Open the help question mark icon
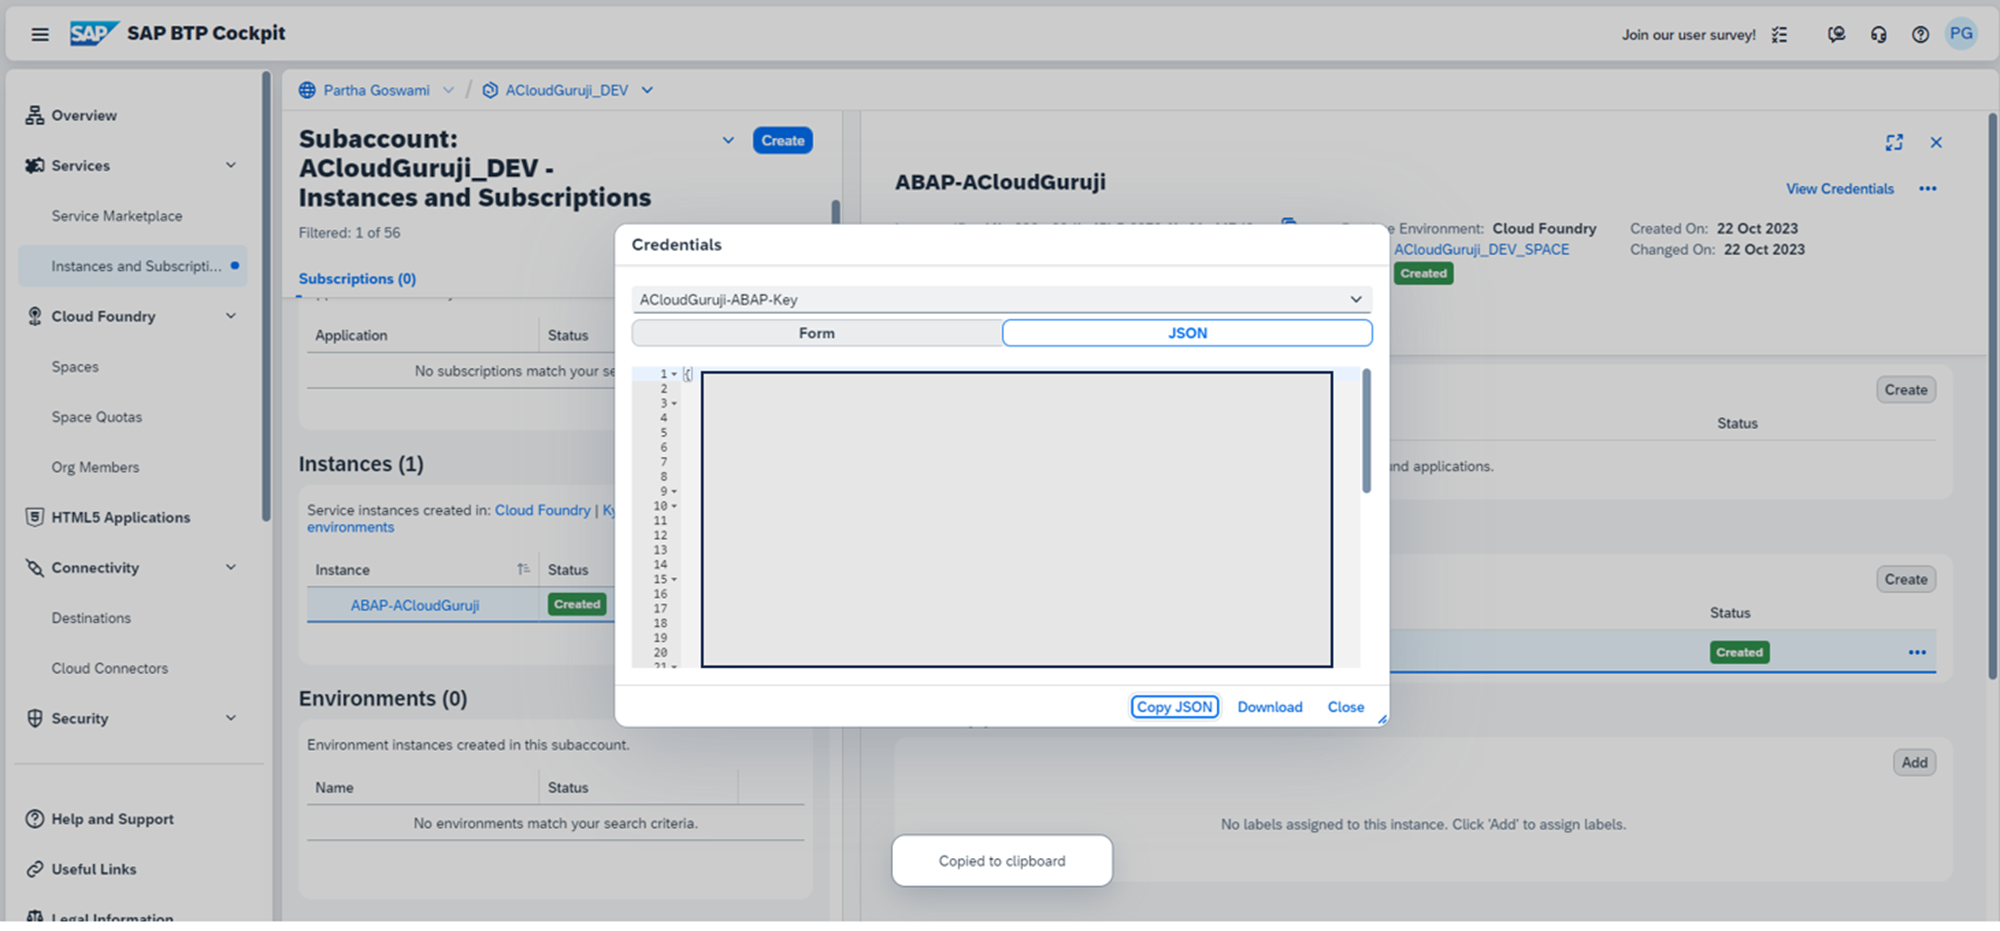The image size is (2000, 931). 1920,35
